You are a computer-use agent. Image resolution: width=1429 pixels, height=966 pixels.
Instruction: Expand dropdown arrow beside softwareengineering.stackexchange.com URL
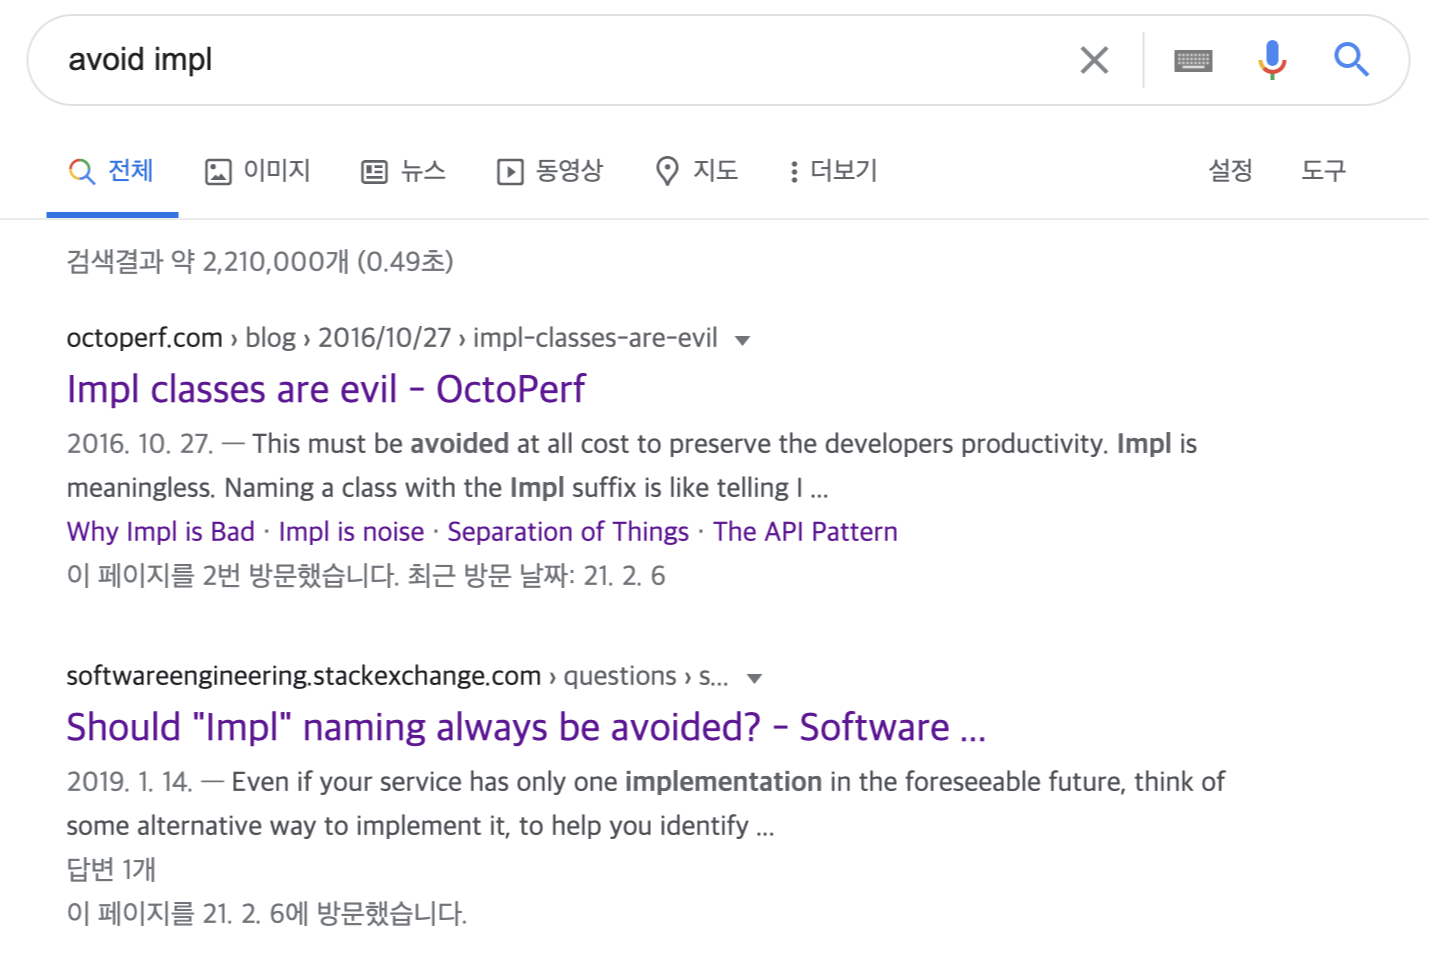click(754, 678)
